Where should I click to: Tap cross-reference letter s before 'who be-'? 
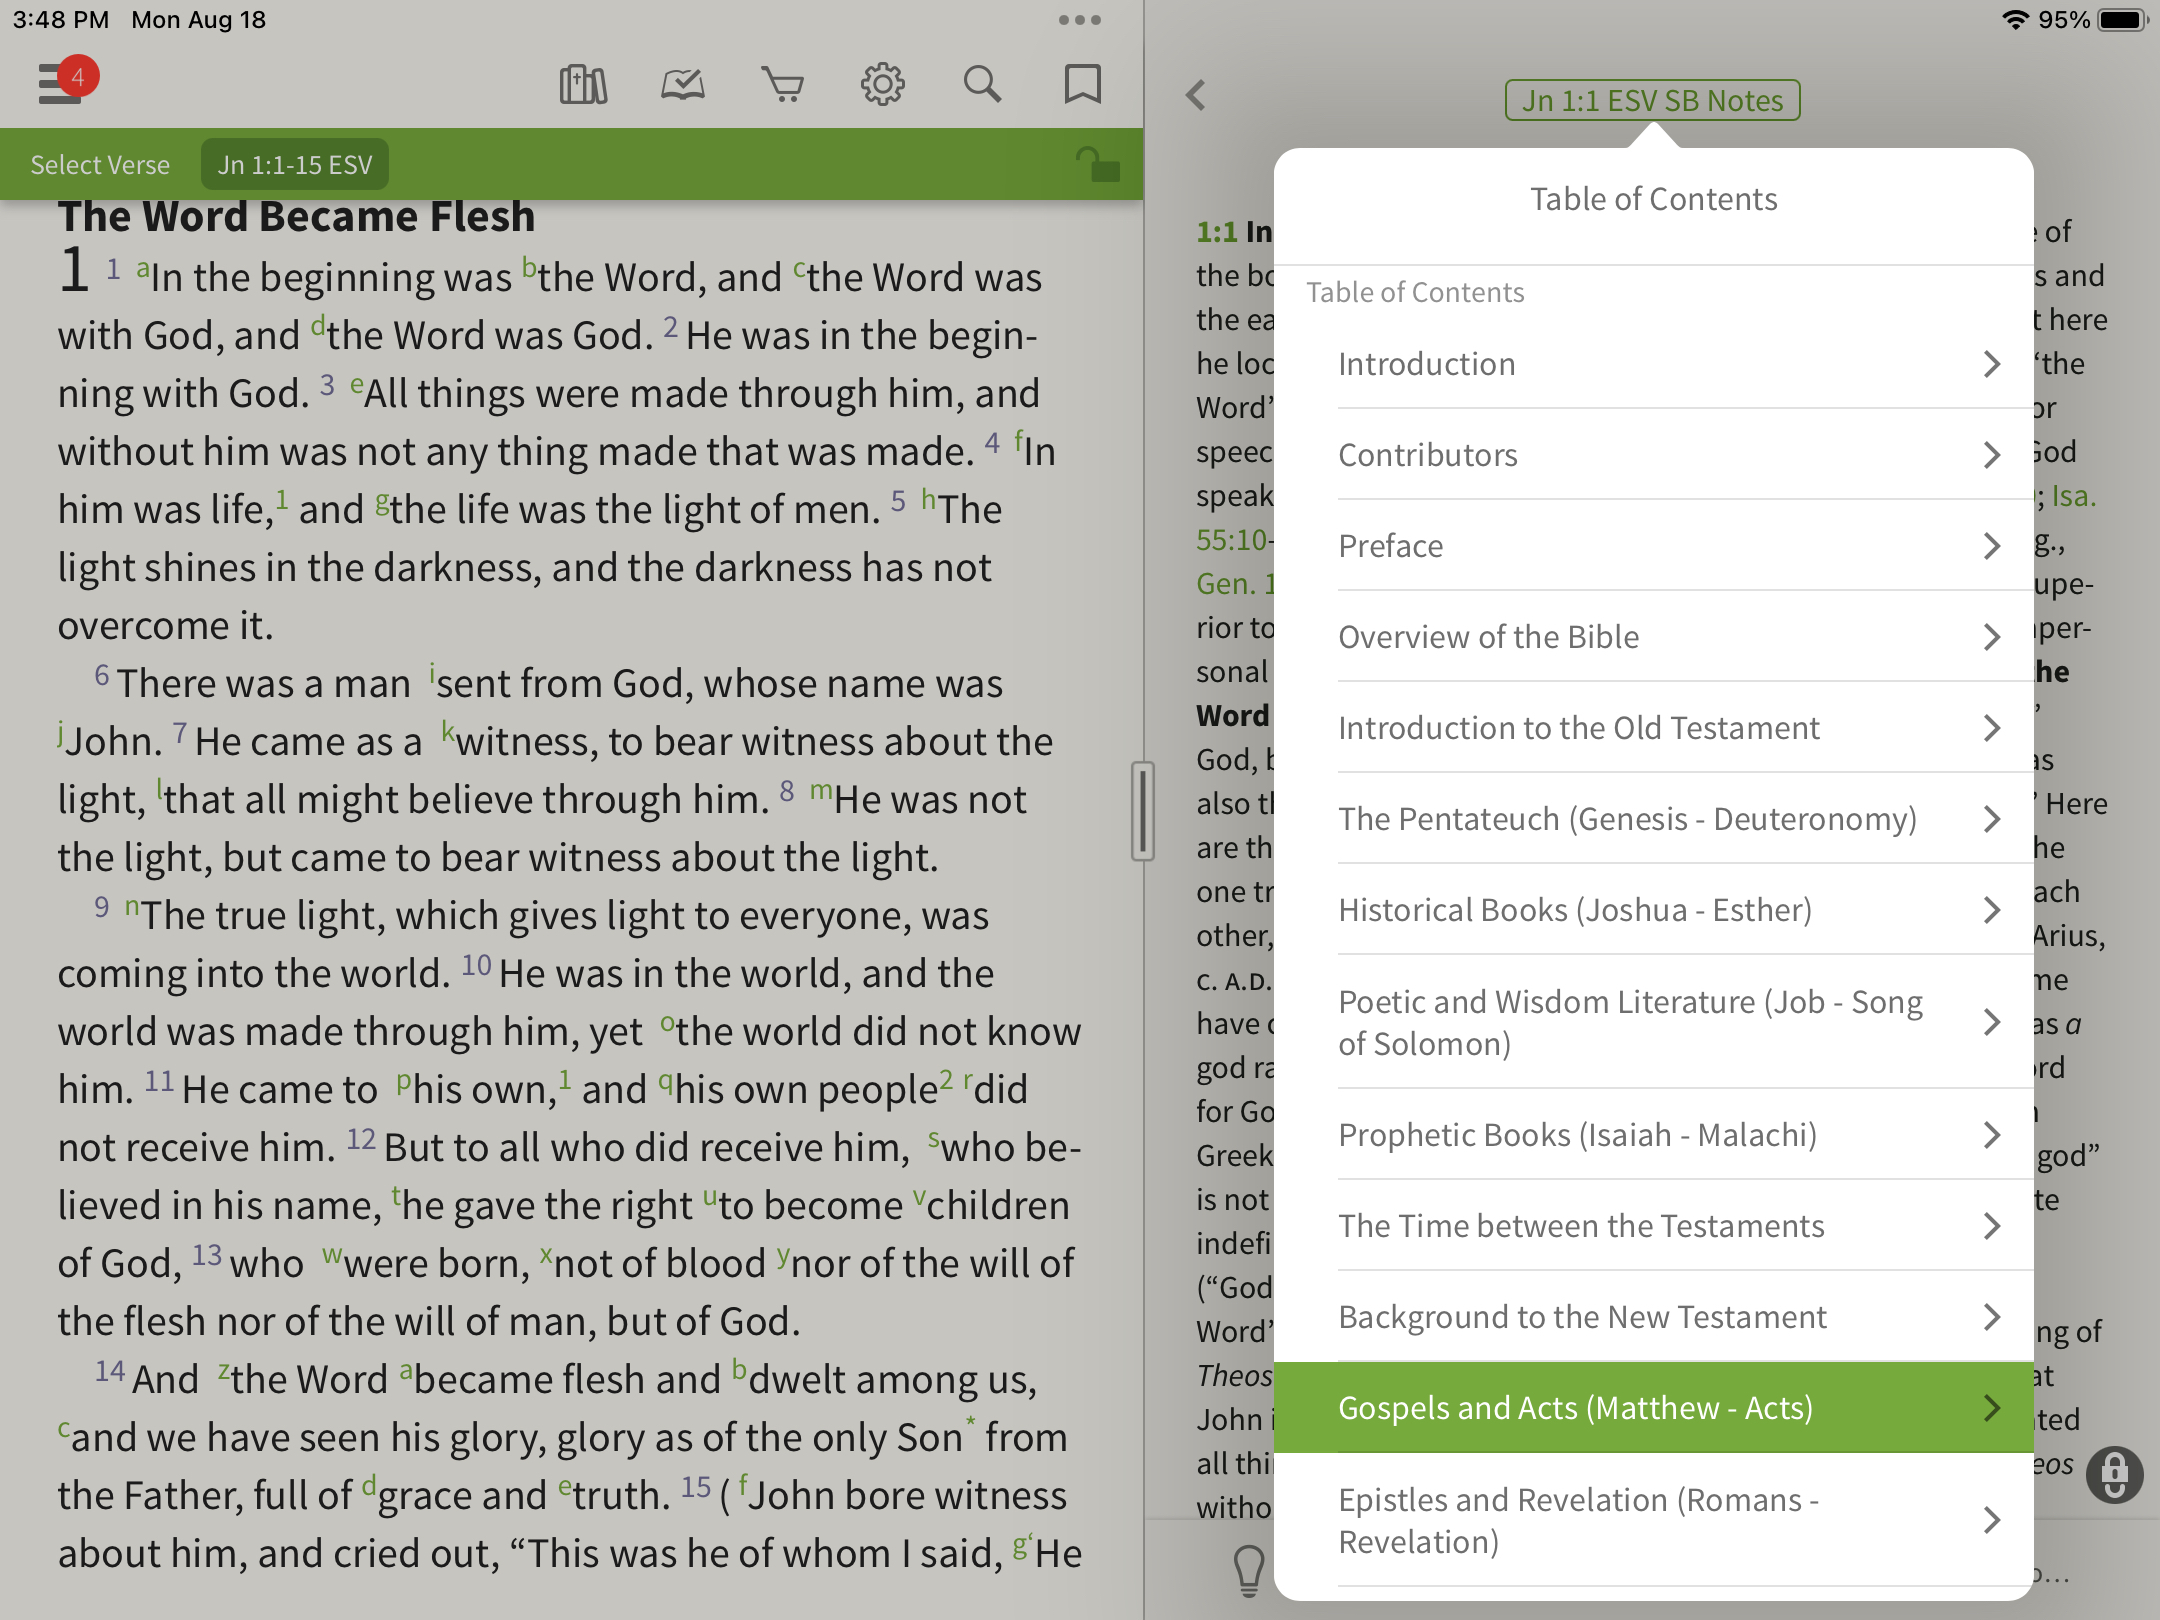(933, 1138)
